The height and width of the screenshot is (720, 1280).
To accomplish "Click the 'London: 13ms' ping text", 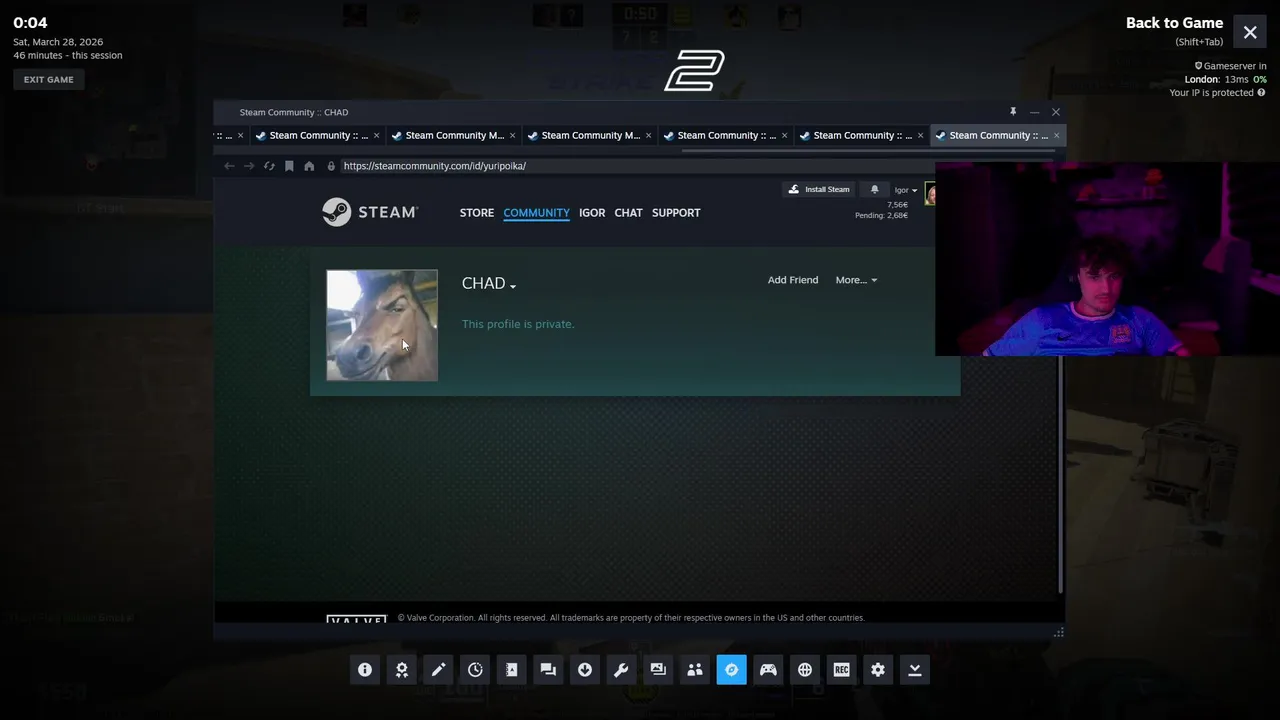I will click(x=1217, y=79).
